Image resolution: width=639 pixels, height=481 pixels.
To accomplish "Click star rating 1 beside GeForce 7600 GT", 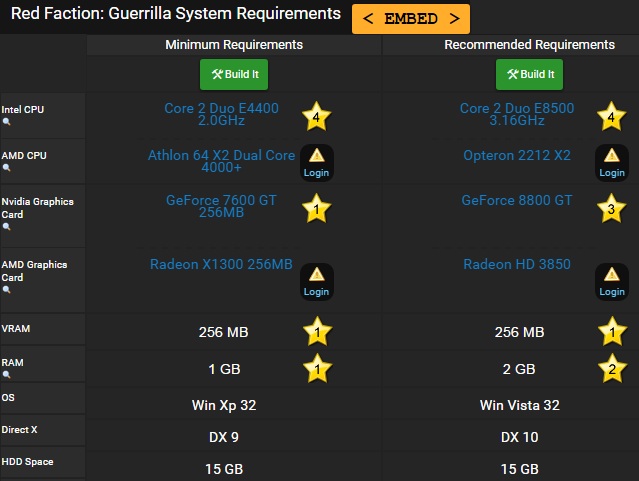I will pyautogui.click(x=316, y=209).
